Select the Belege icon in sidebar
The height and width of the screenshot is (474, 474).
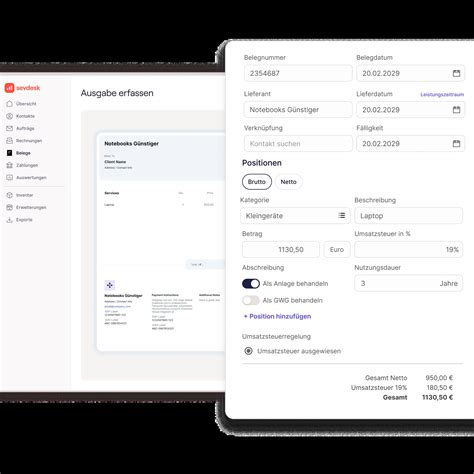click(x=10, y=153)
